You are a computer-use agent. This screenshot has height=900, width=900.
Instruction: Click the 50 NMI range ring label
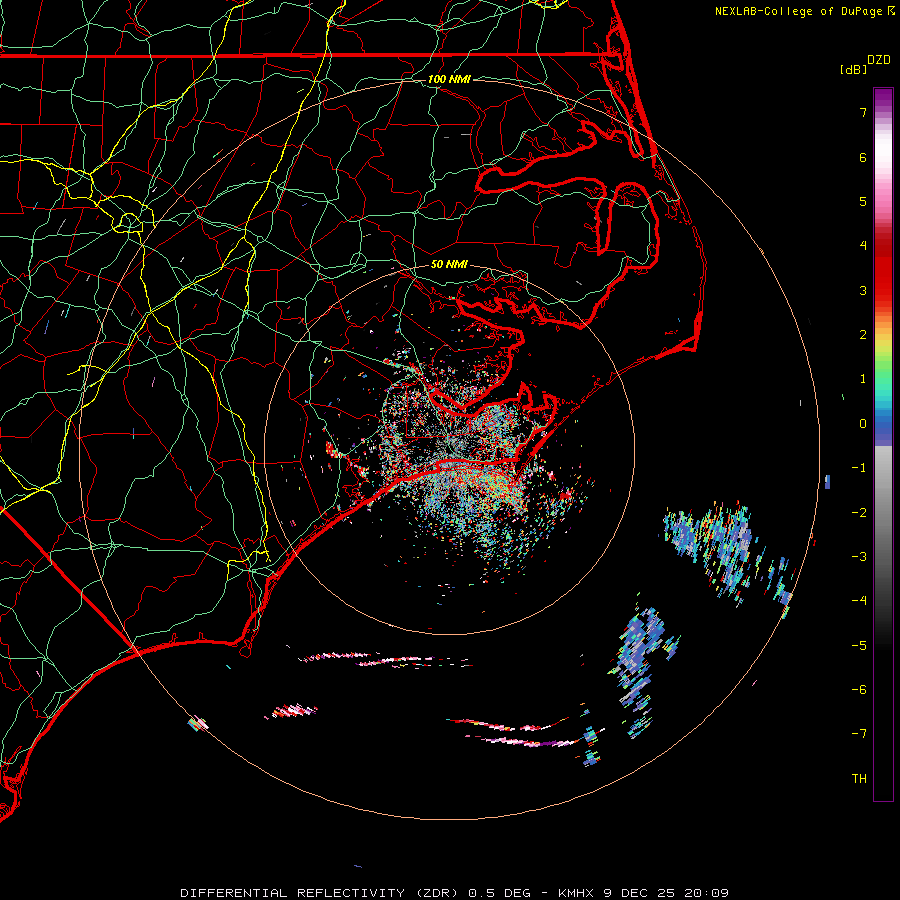449,265
